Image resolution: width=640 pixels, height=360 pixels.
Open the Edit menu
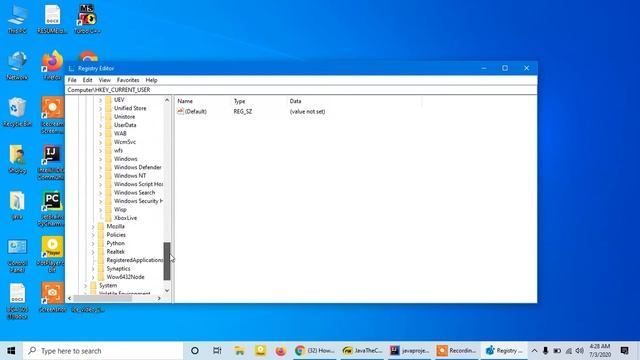[x=87, y=80]
